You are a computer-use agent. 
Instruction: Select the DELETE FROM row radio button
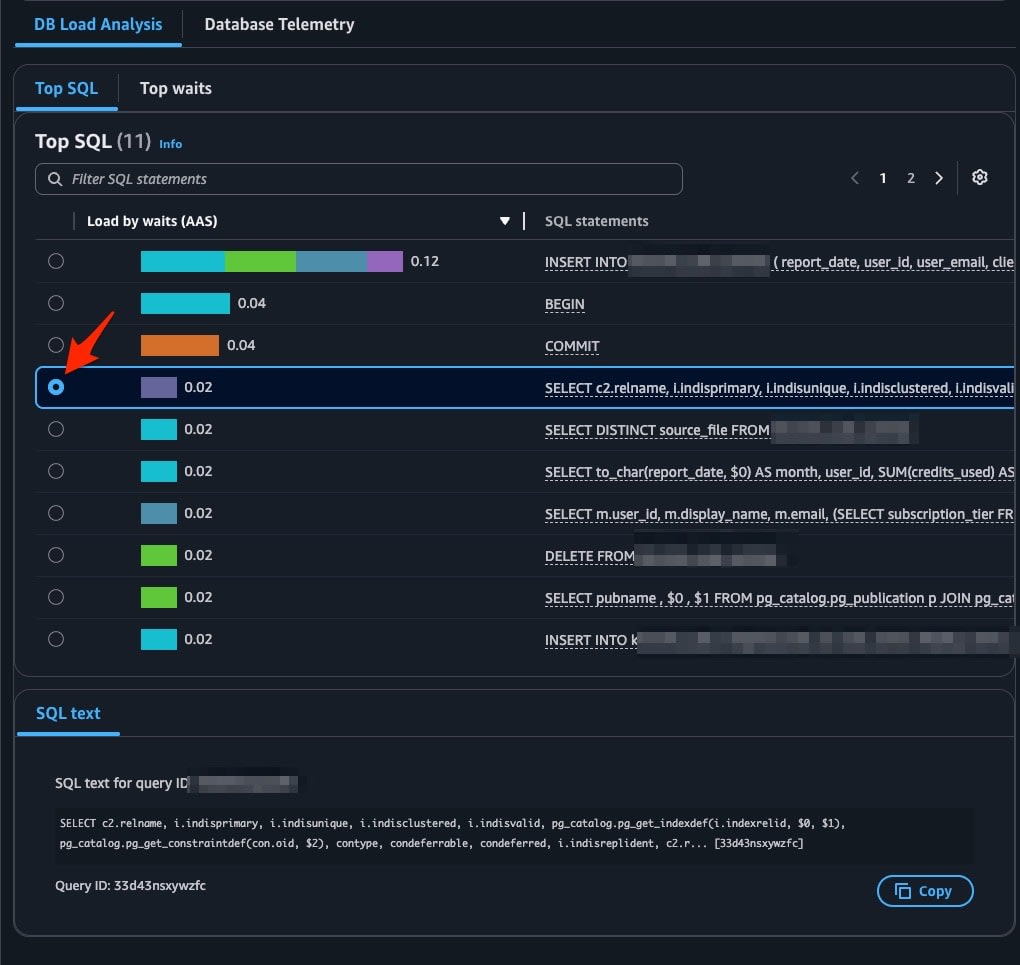click(56, 555)
